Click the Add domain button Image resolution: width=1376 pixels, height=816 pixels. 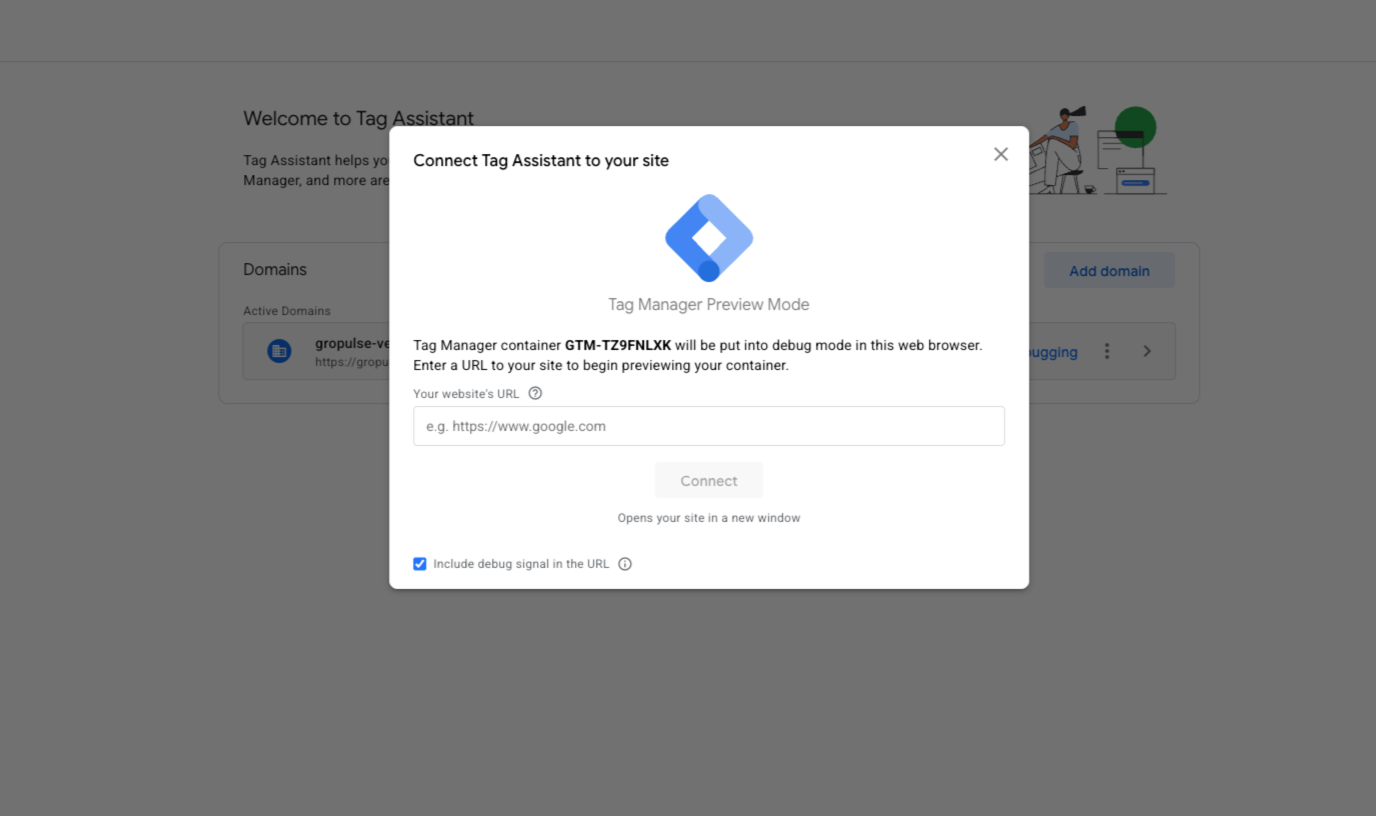pyautogui.click(x=1109, y=271)
